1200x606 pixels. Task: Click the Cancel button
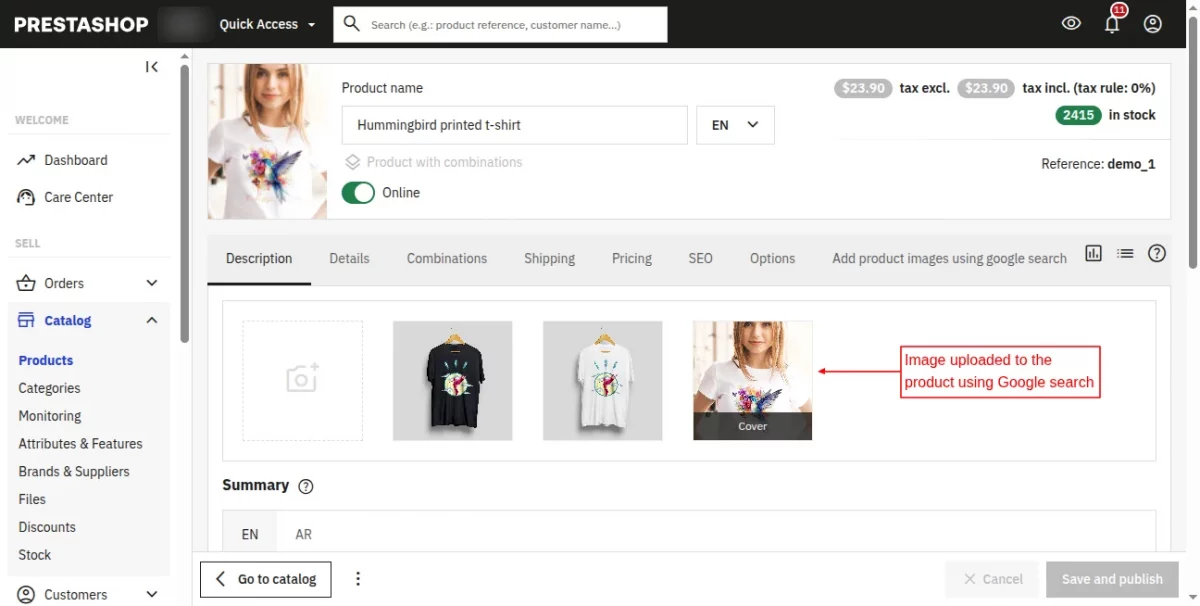[x=992, y=579]
